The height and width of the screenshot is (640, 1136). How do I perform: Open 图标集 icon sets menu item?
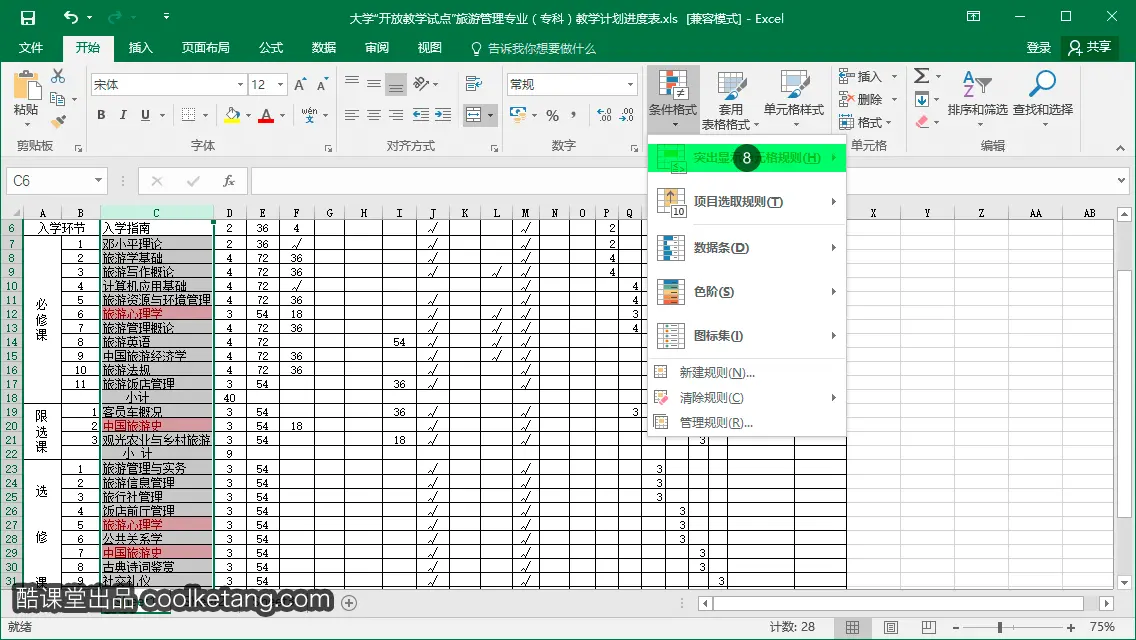coord(747,336)
